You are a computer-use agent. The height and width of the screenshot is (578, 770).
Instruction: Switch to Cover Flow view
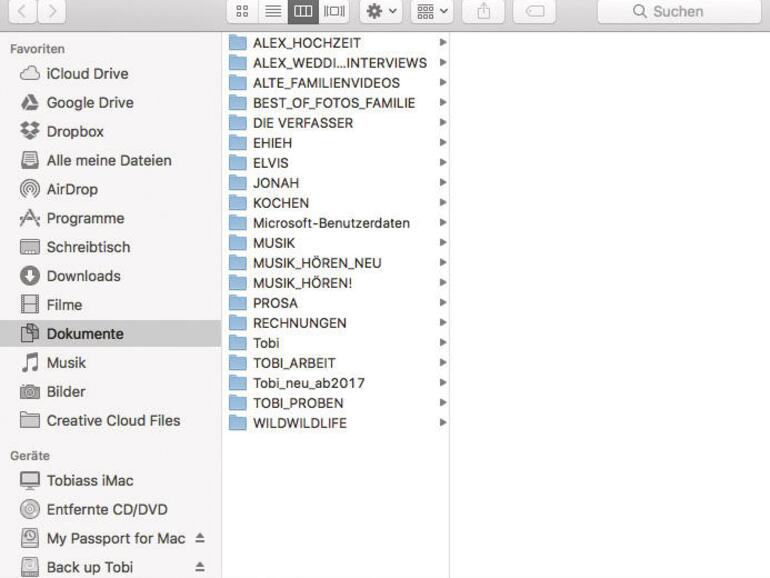point(334,11)
